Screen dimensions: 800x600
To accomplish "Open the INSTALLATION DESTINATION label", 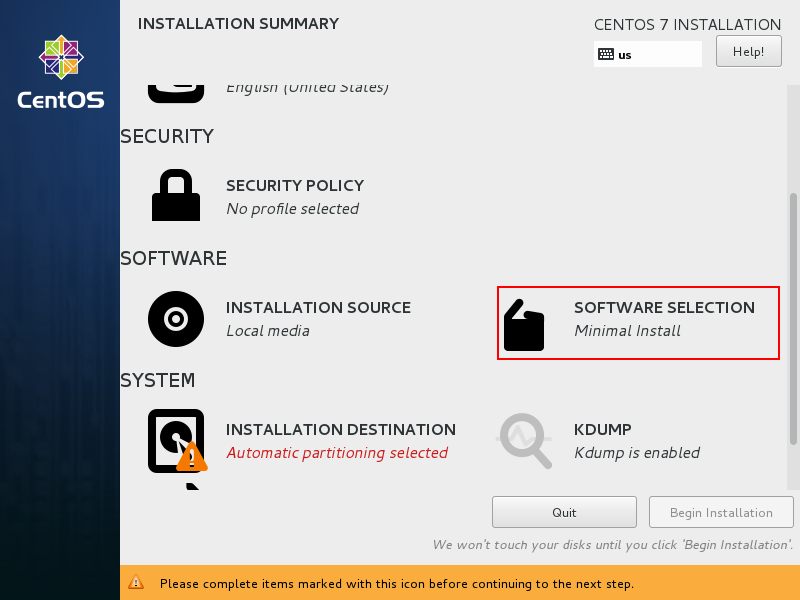I will 341,430.
